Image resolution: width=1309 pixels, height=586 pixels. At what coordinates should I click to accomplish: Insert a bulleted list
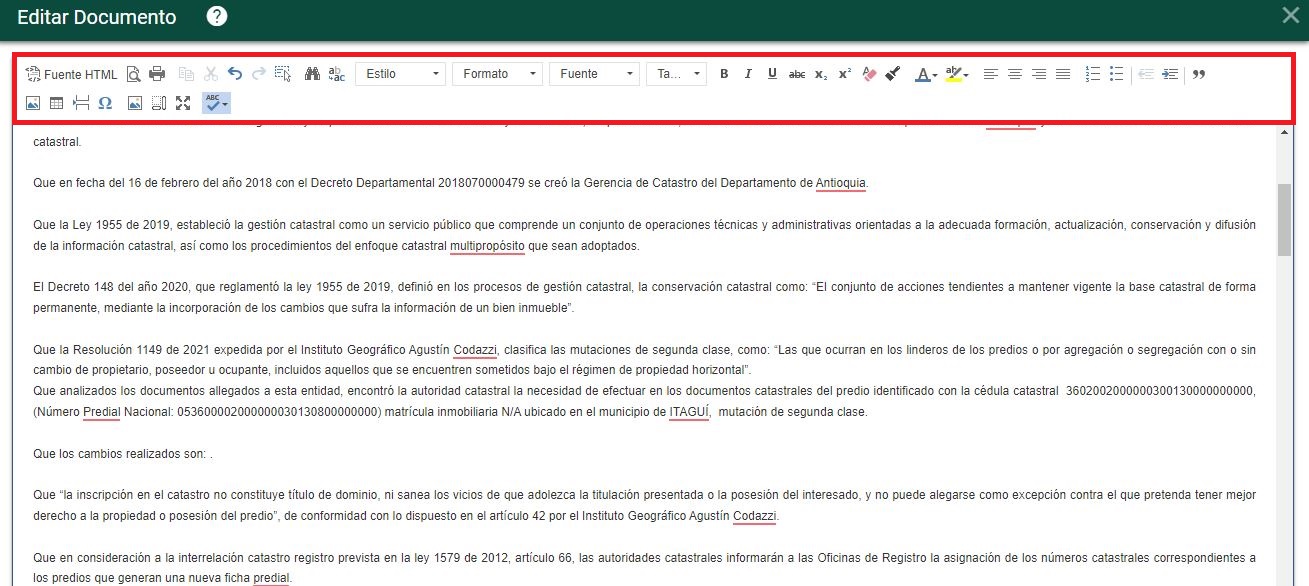pos(1117,74)
